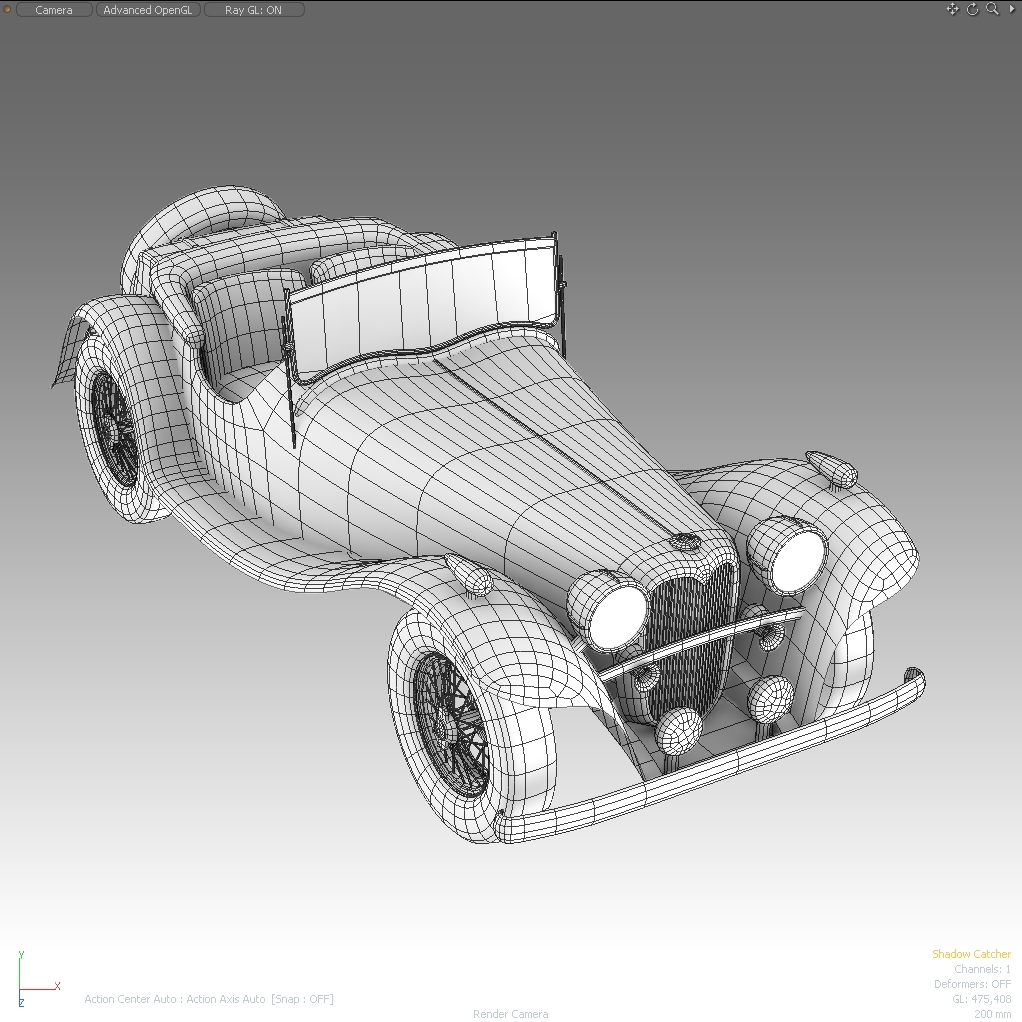Open the Camera view selector
Viewport: 1022px width, 1022px height.
click(54, 9)
